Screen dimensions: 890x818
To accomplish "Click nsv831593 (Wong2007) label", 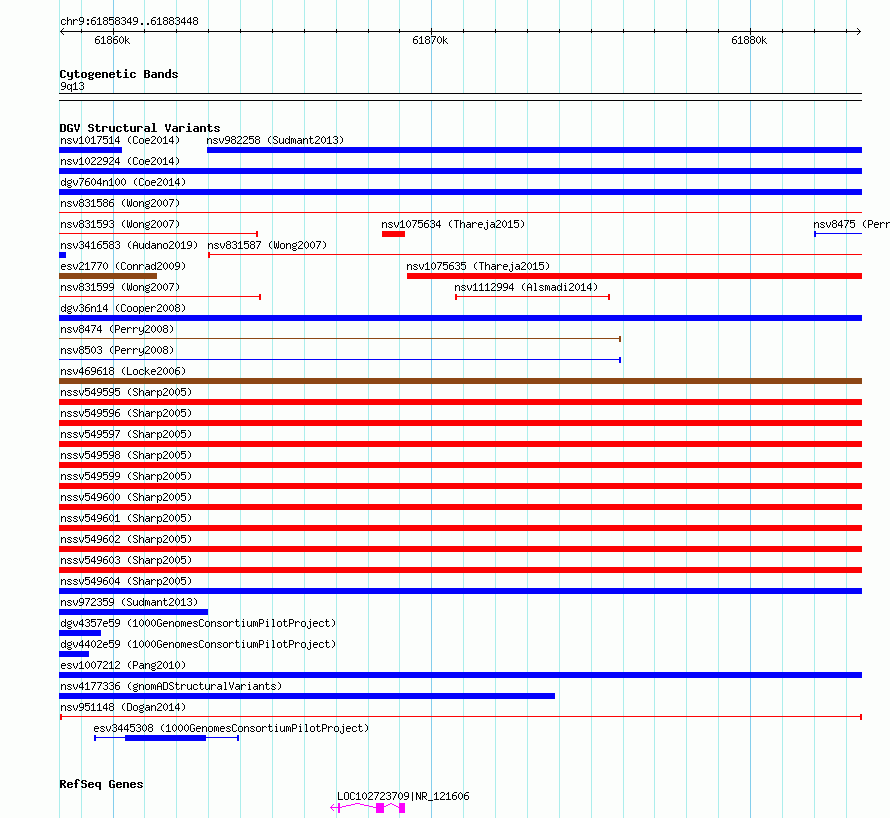I will point(120,224).
